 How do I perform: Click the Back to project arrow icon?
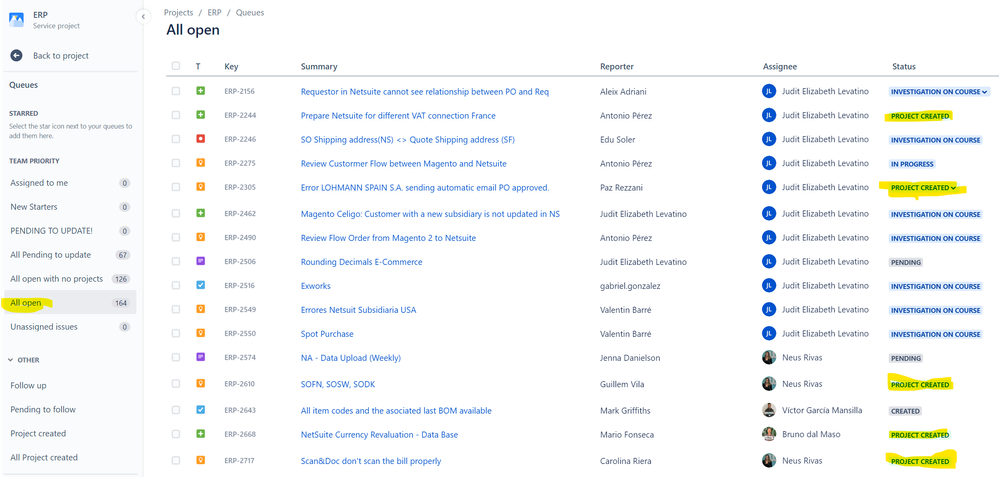(x=17, y=56)
